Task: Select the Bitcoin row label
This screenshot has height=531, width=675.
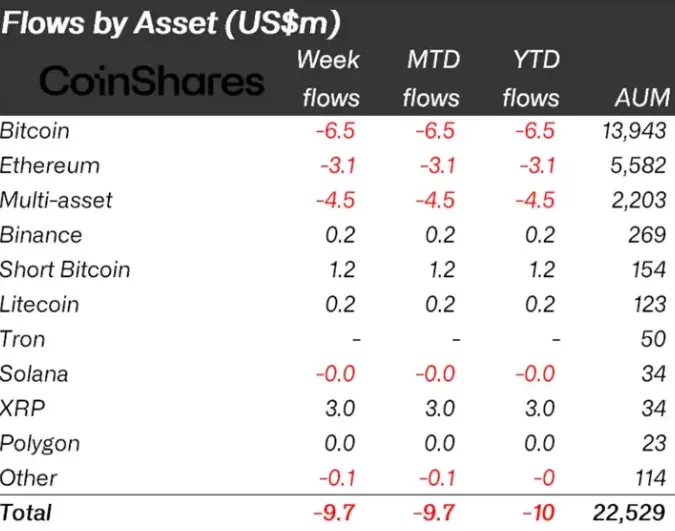Action: tap(35, 130)
